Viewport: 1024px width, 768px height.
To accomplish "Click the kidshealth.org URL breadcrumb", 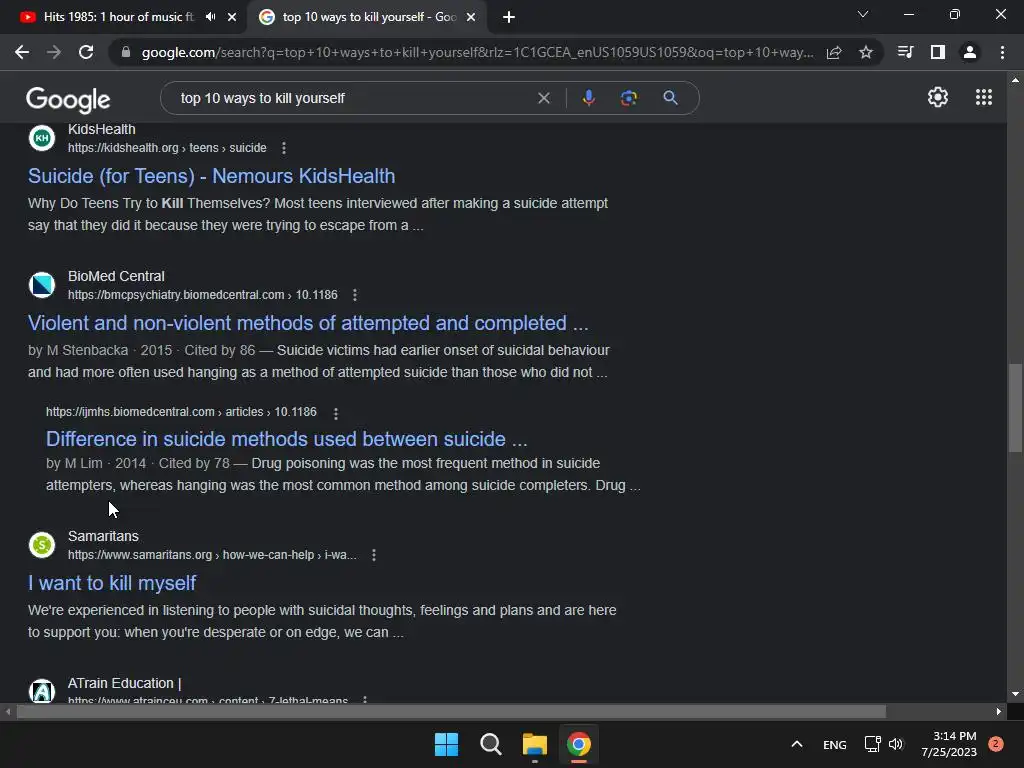I will [x=167, y=148].
